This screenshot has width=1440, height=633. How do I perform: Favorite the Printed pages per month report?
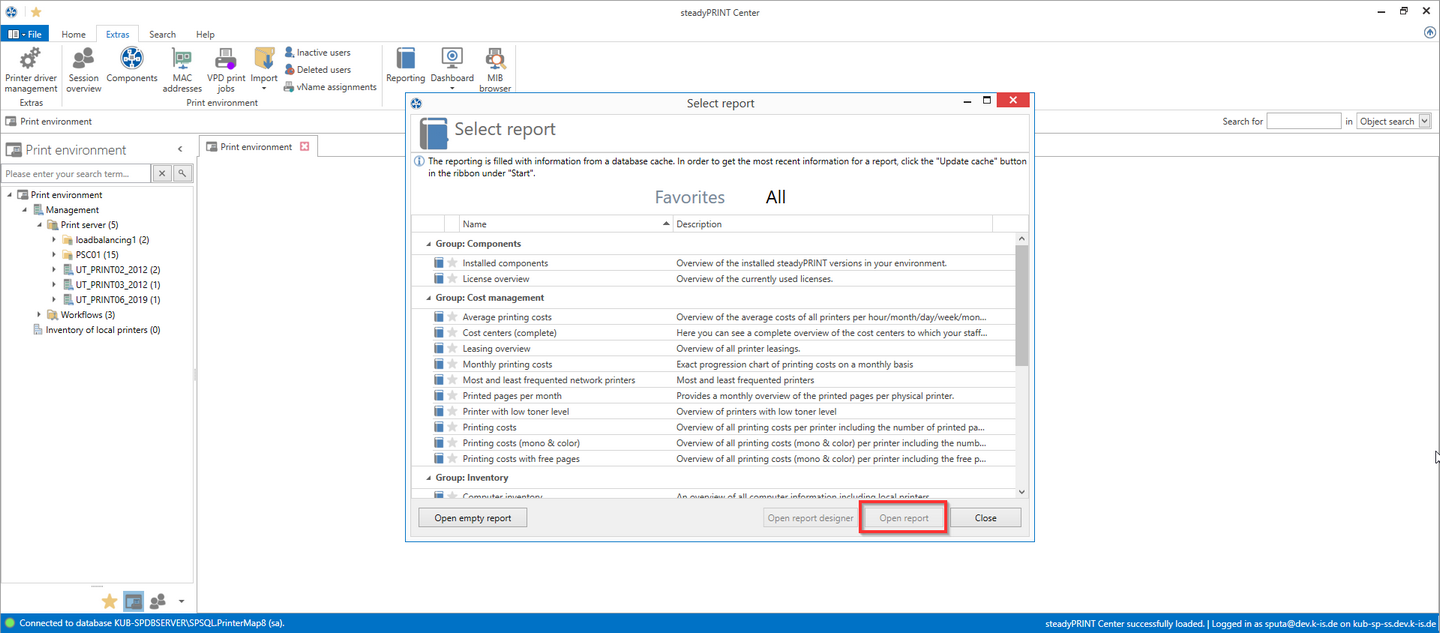452,396
